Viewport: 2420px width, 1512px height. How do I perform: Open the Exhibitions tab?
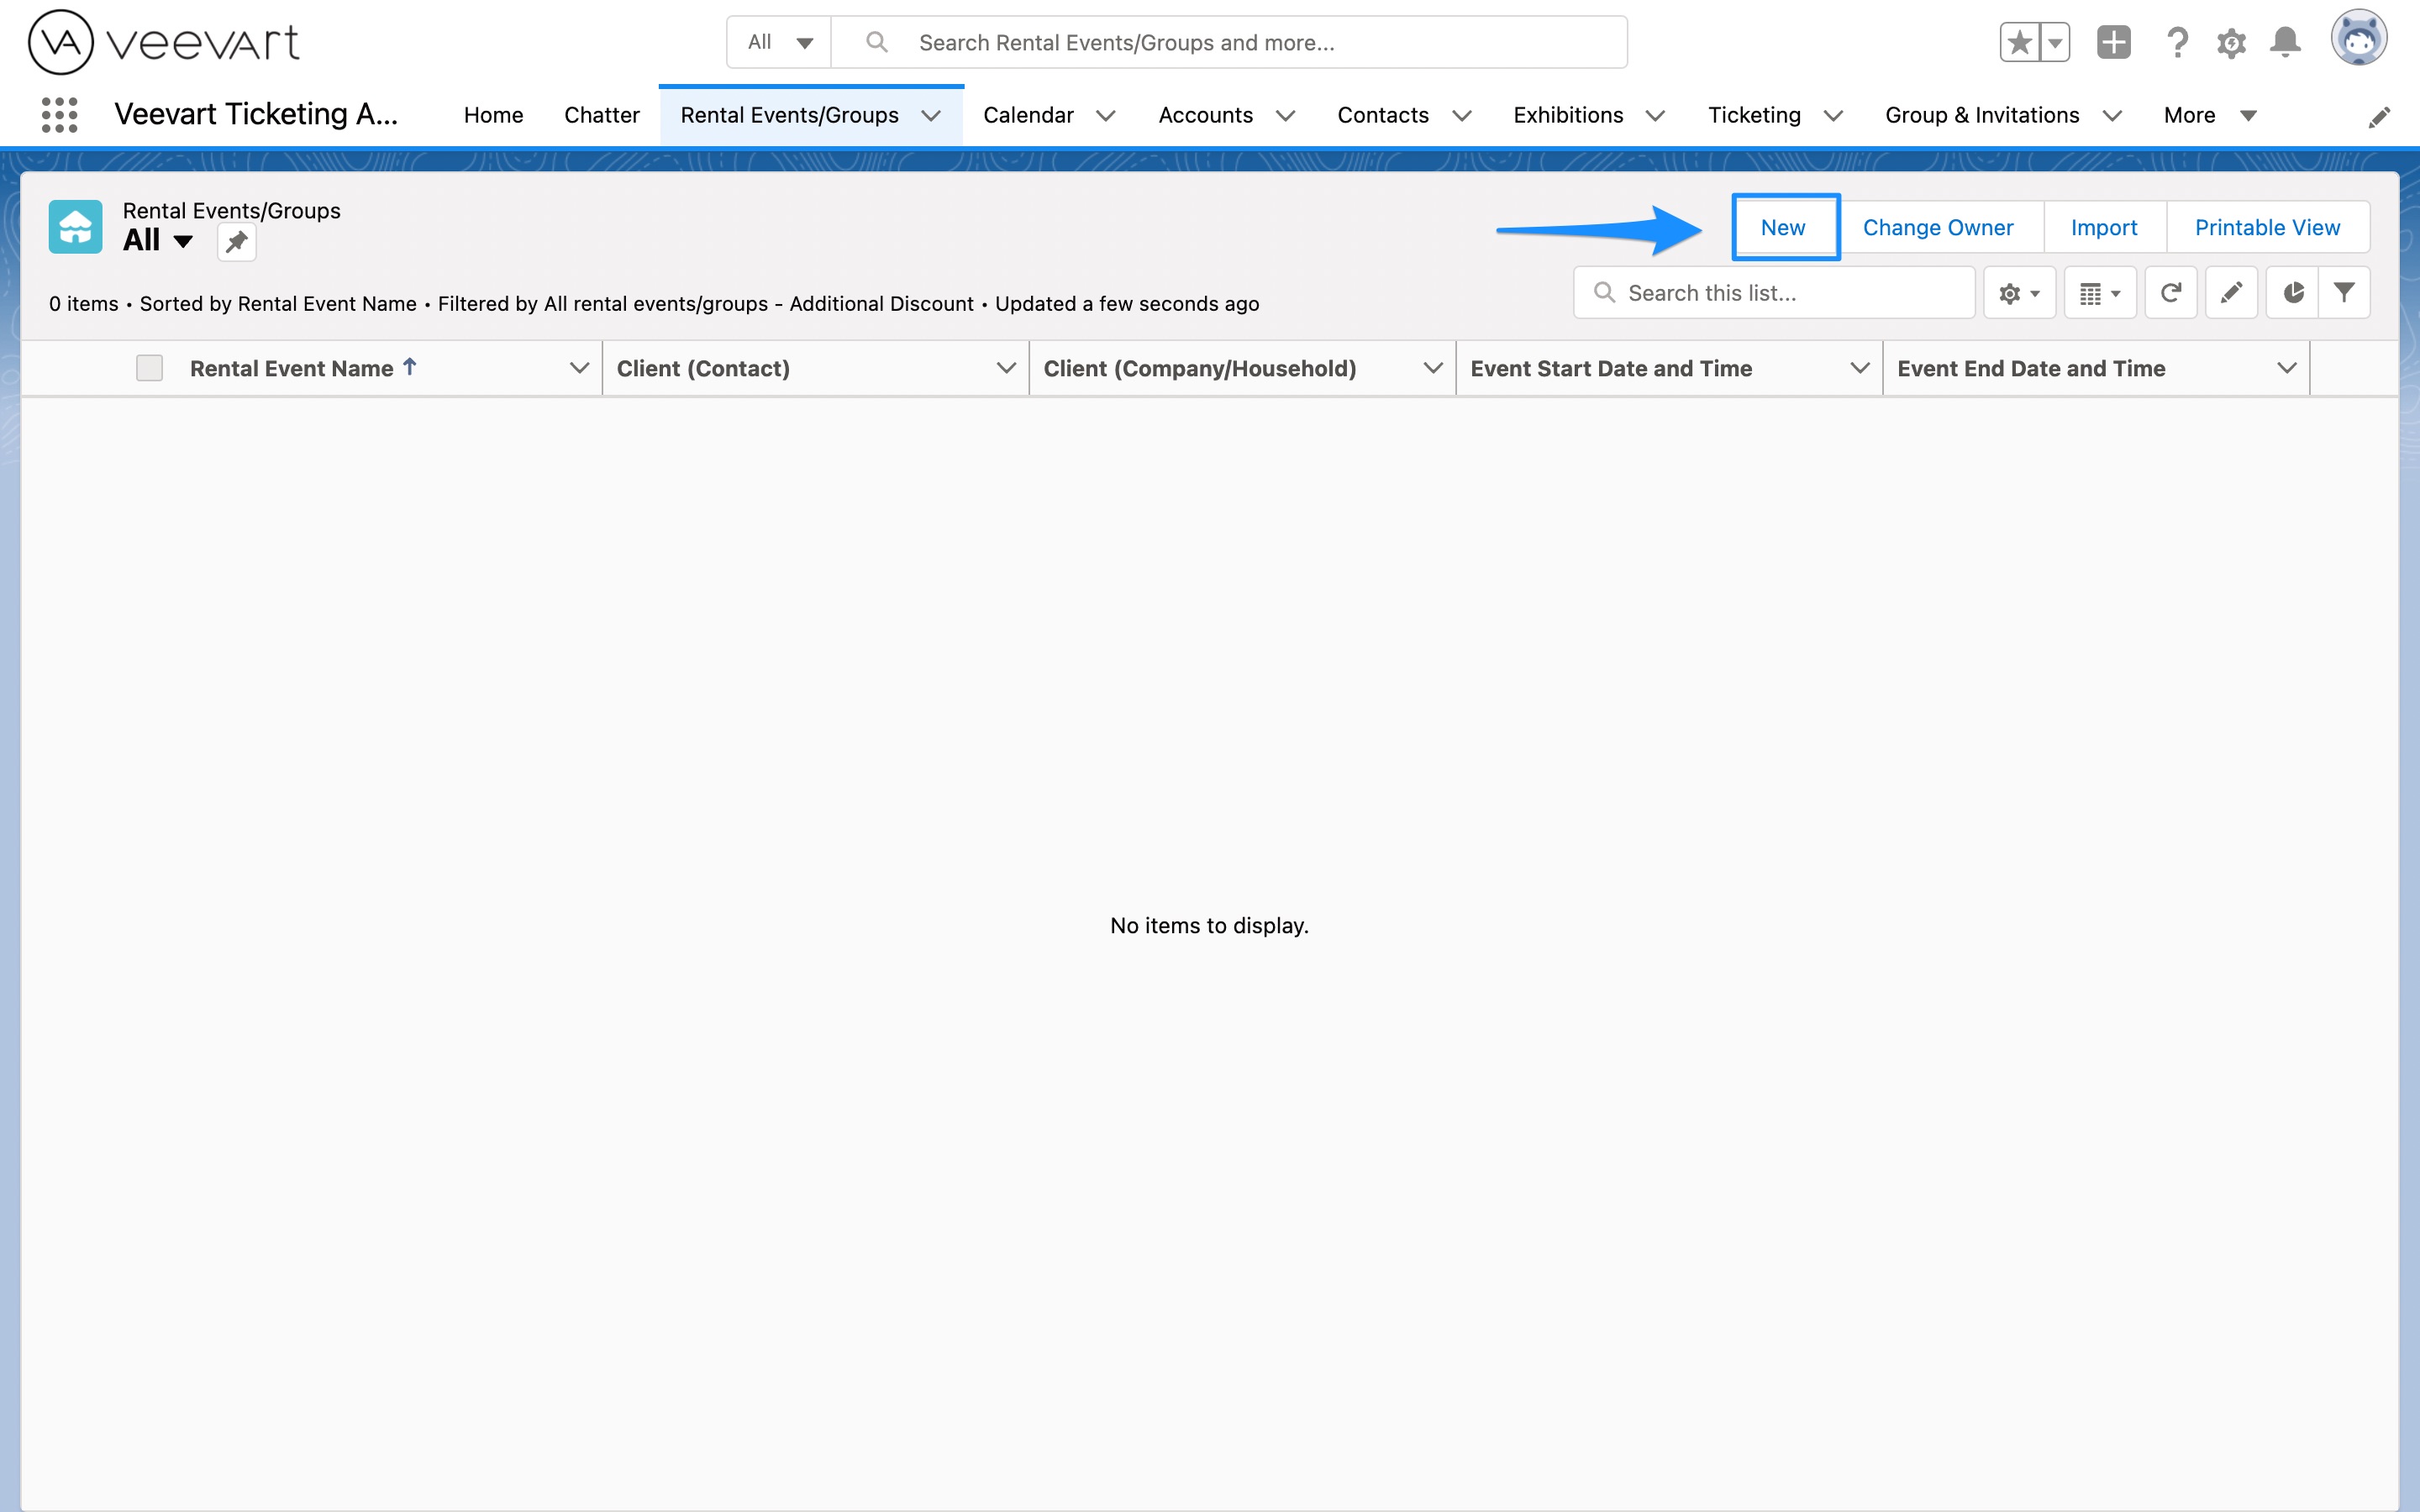(x=1567, y=115)
